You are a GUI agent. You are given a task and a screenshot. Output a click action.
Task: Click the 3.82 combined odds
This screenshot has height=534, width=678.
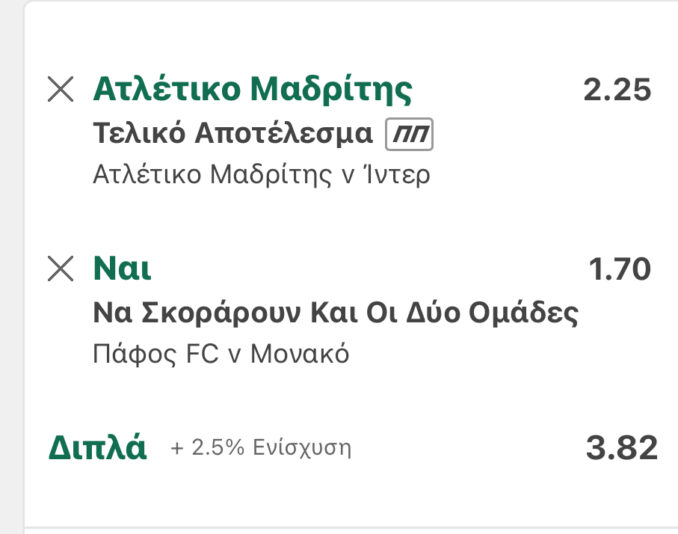pos(621,448)
